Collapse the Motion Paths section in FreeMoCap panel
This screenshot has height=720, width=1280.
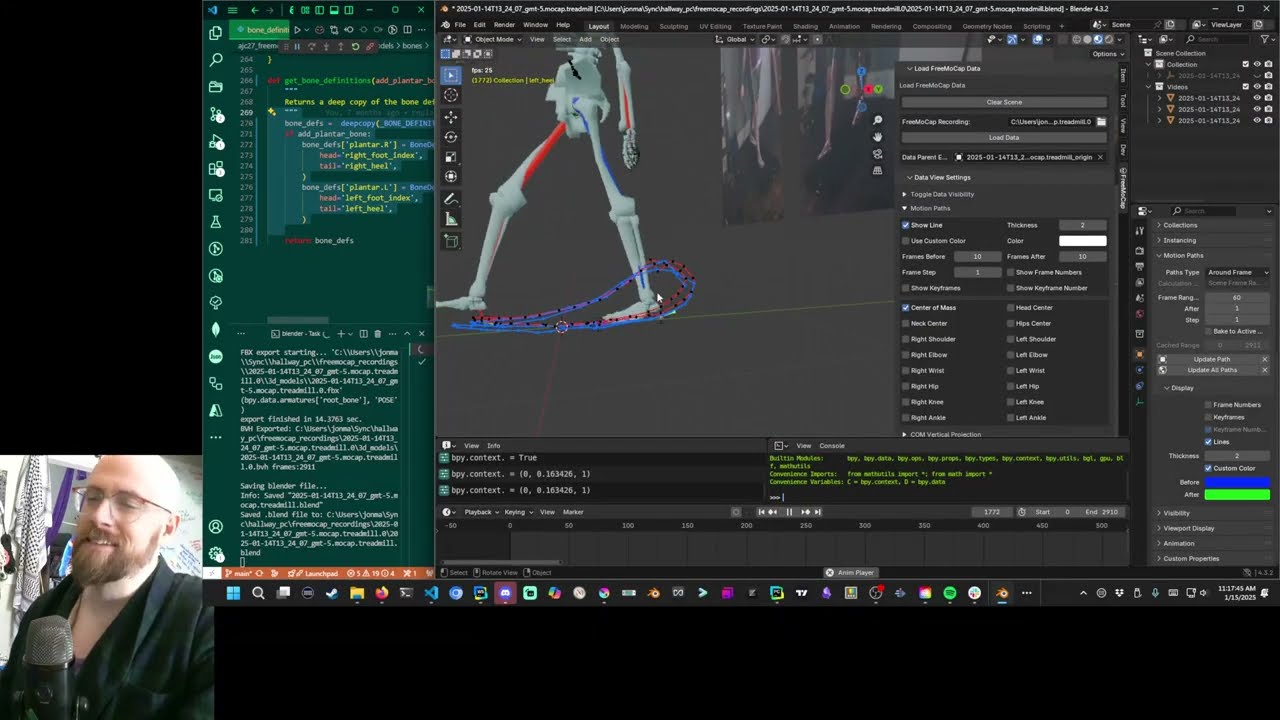click(926, 208)
